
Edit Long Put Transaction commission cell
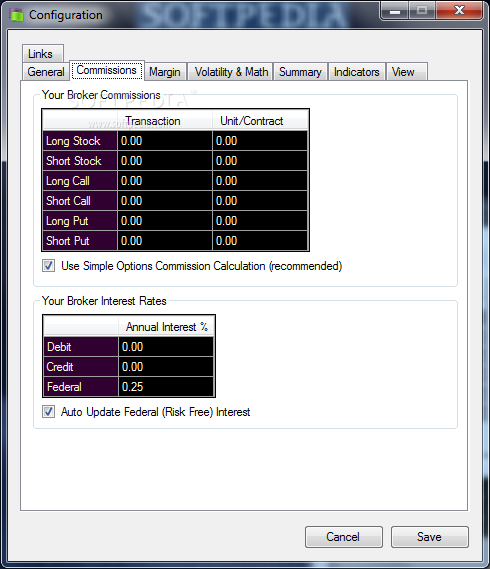point(165,221)
